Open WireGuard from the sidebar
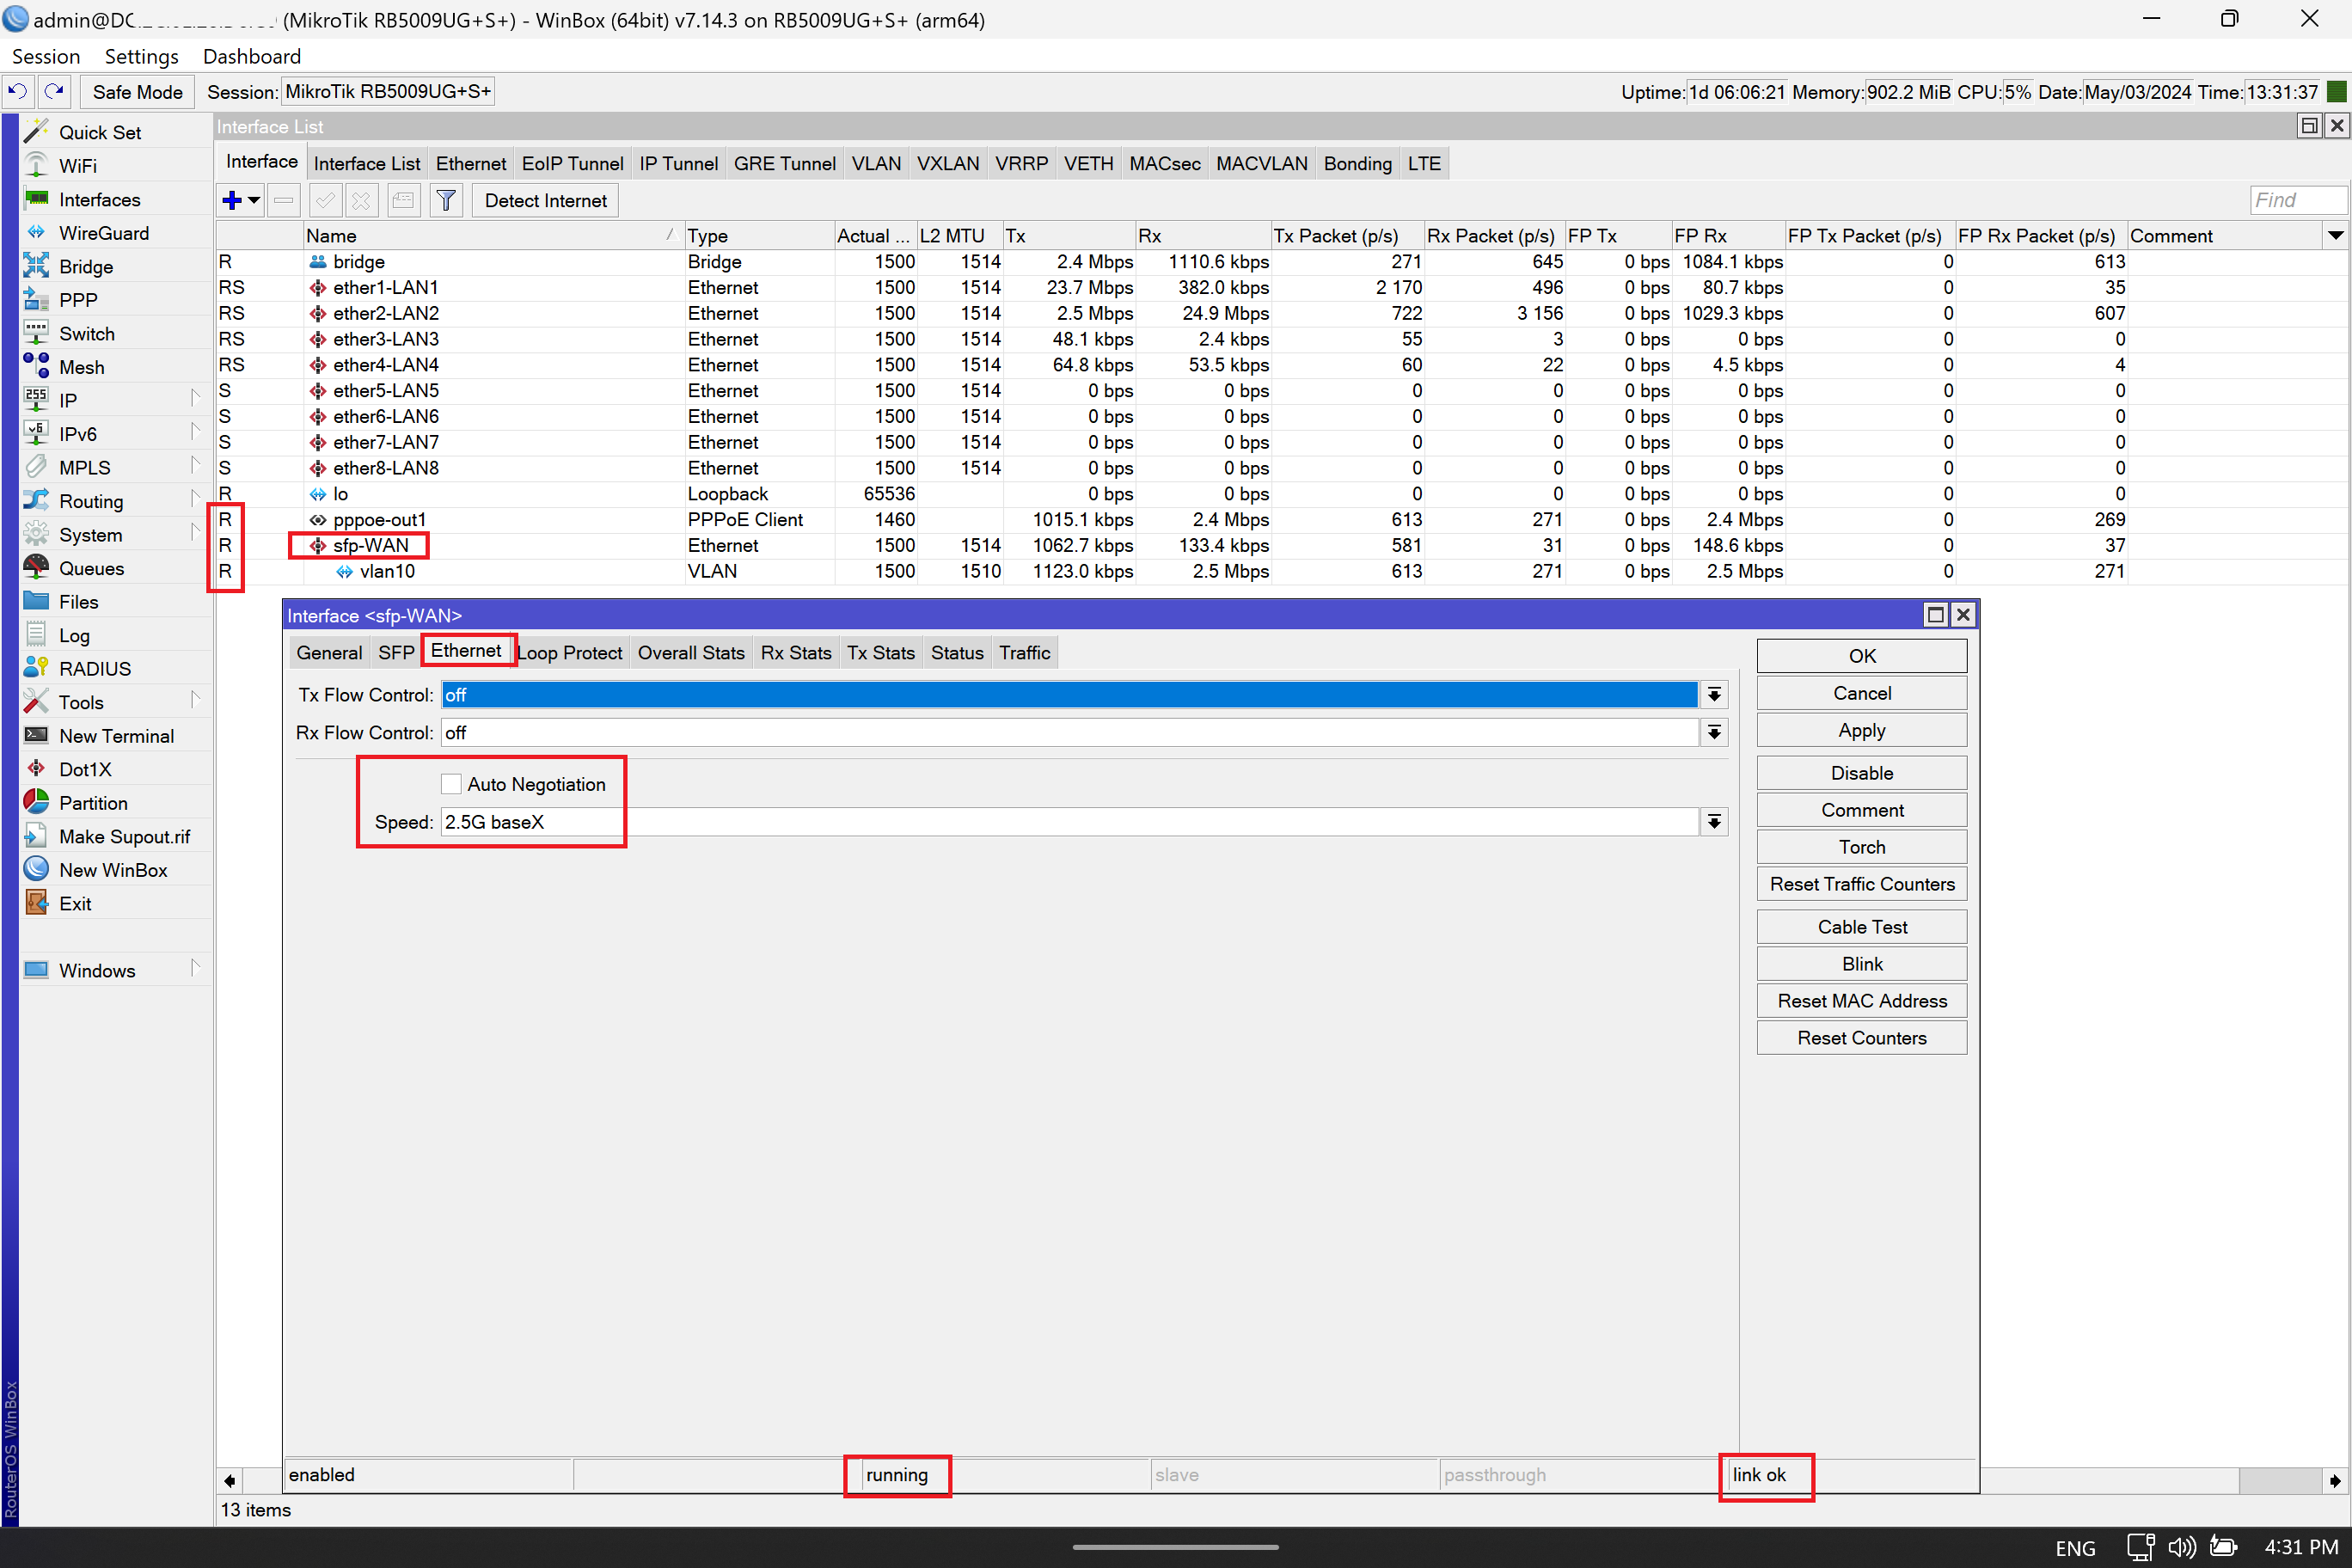 click(x=103, y=233)
